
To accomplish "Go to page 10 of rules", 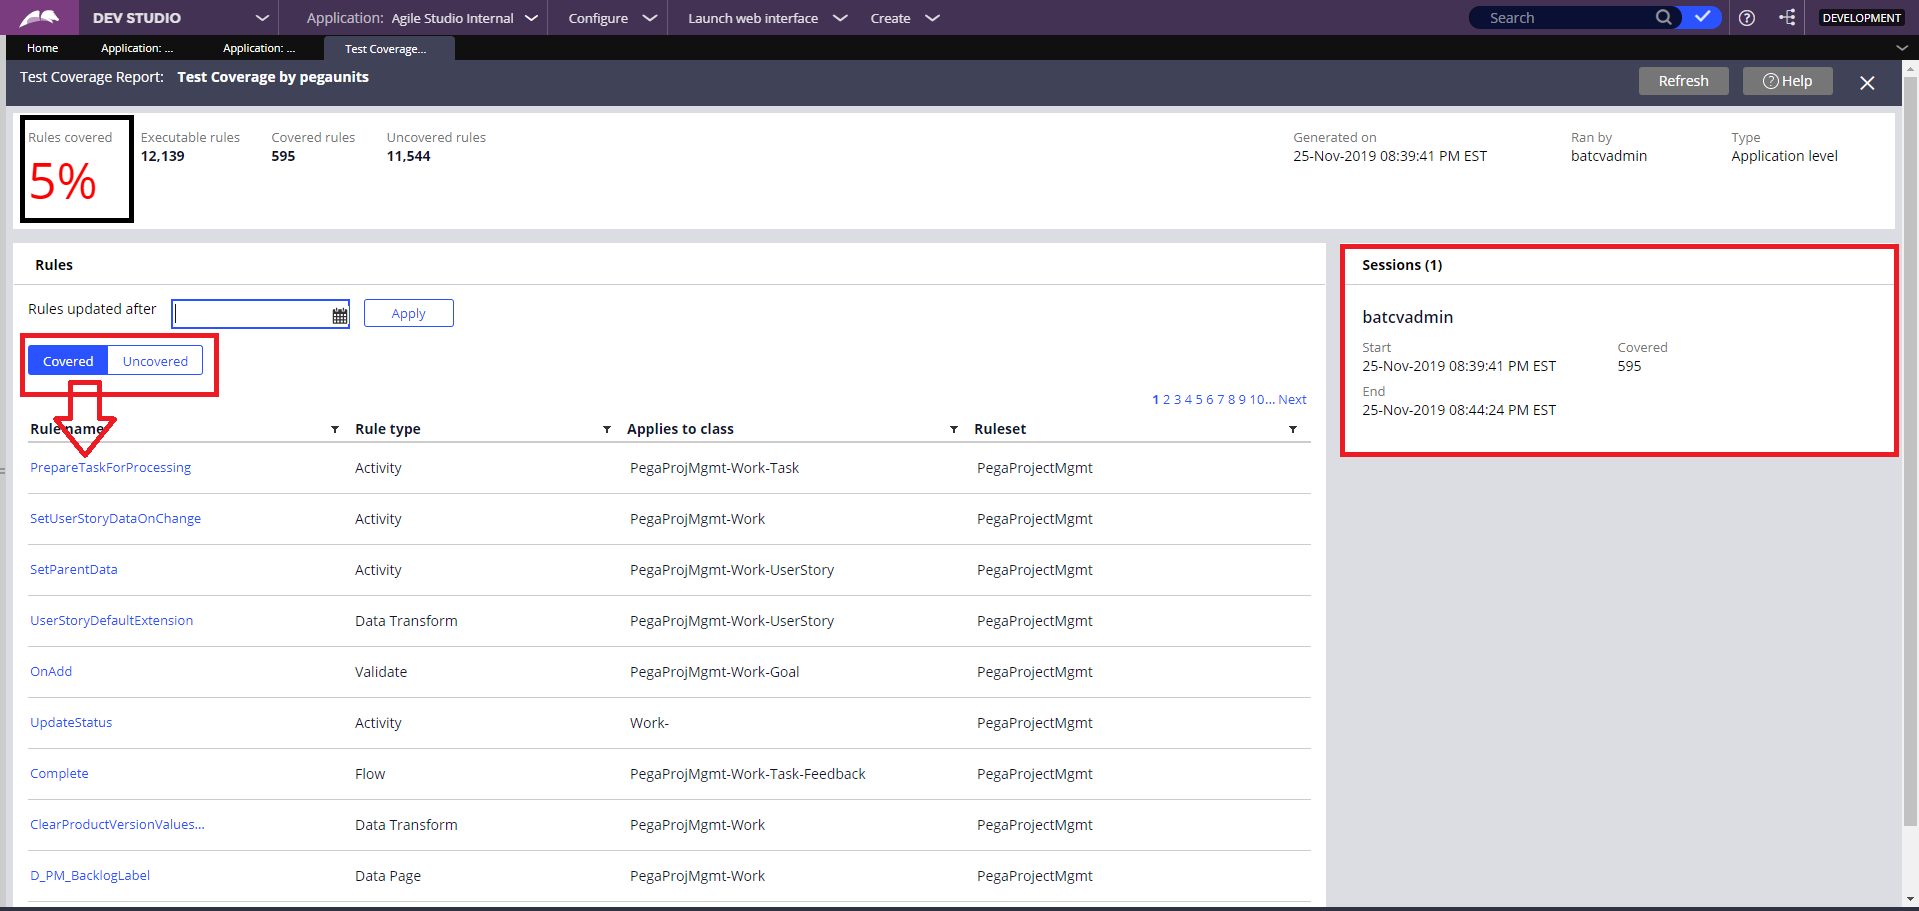I will [x=1257, y=399].
